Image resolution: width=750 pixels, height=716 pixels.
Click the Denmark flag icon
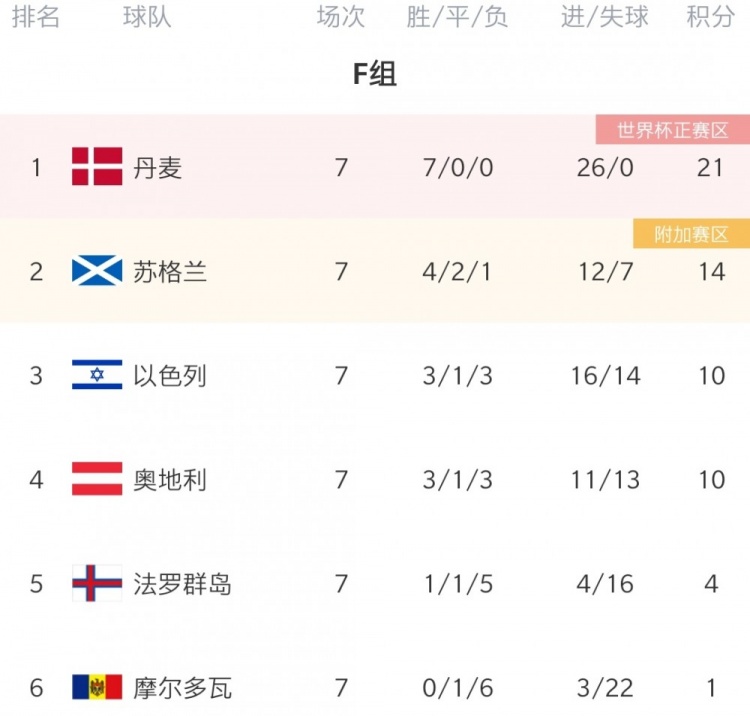[97, 166]
